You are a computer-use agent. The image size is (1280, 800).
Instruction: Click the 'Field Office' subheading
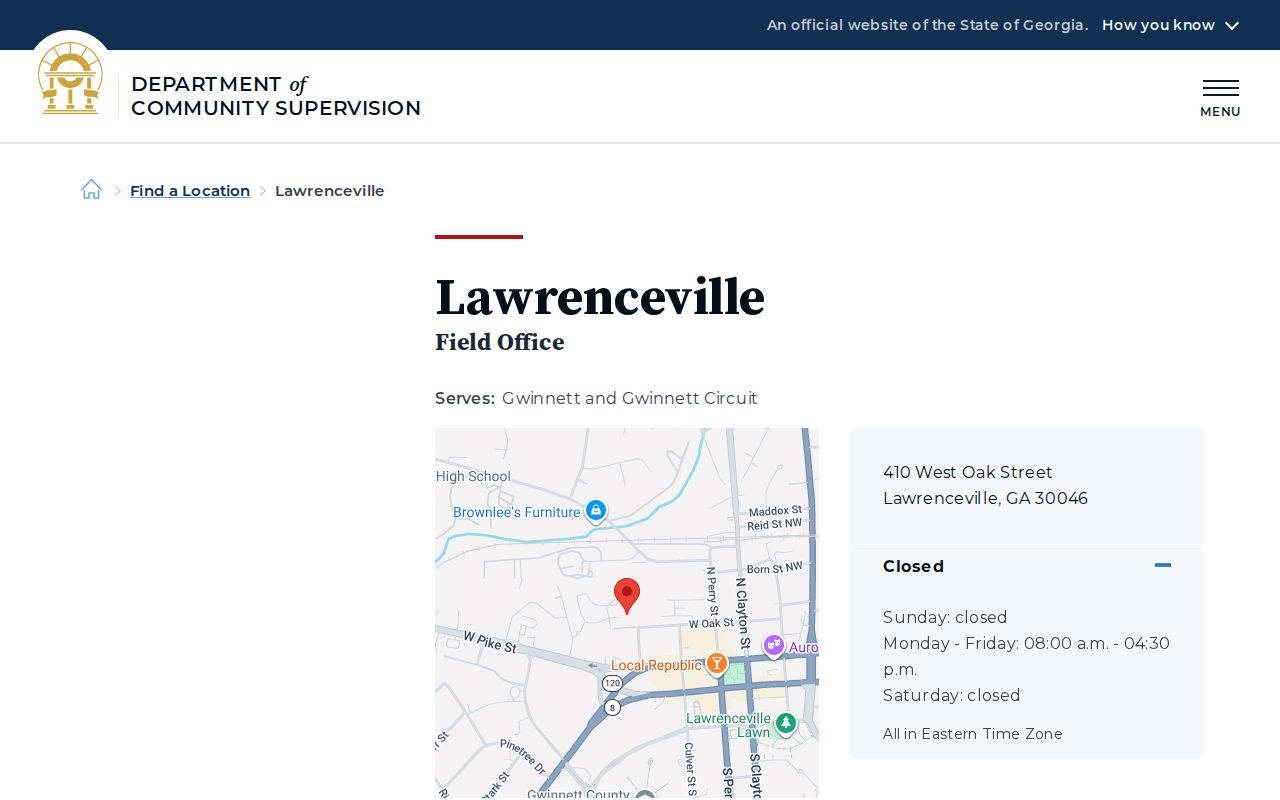pos(500,342)
